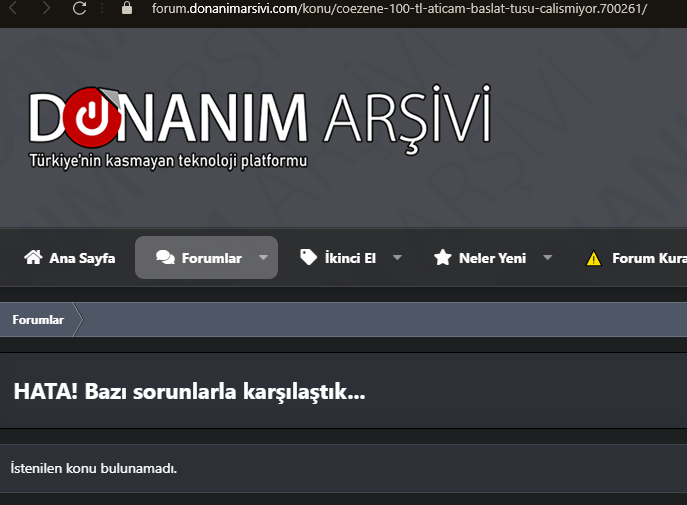Expand the Neler Yeni dropdown arrow

pyautogui.click(x=548, y=258)
